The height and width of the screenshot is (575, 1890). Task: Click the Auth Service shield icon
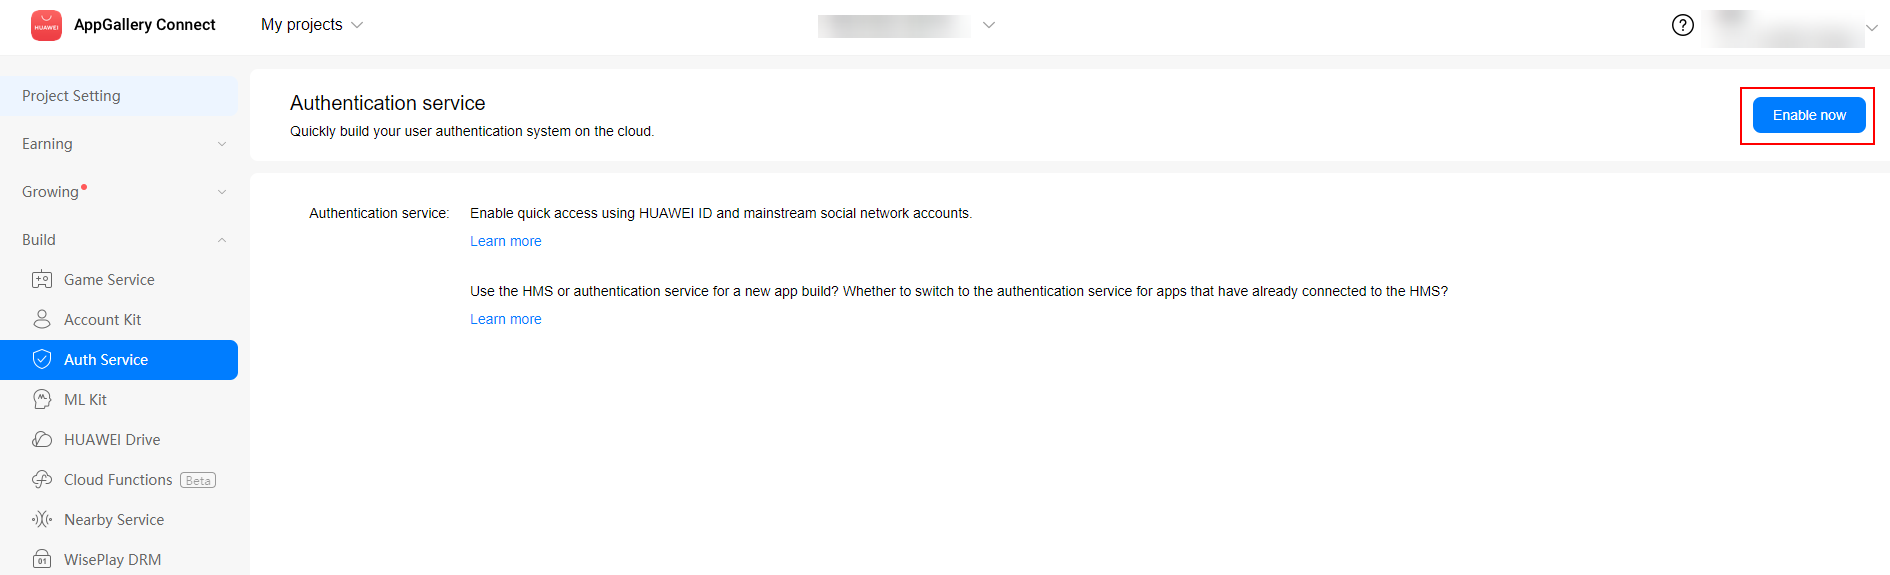tap(42, 360)
